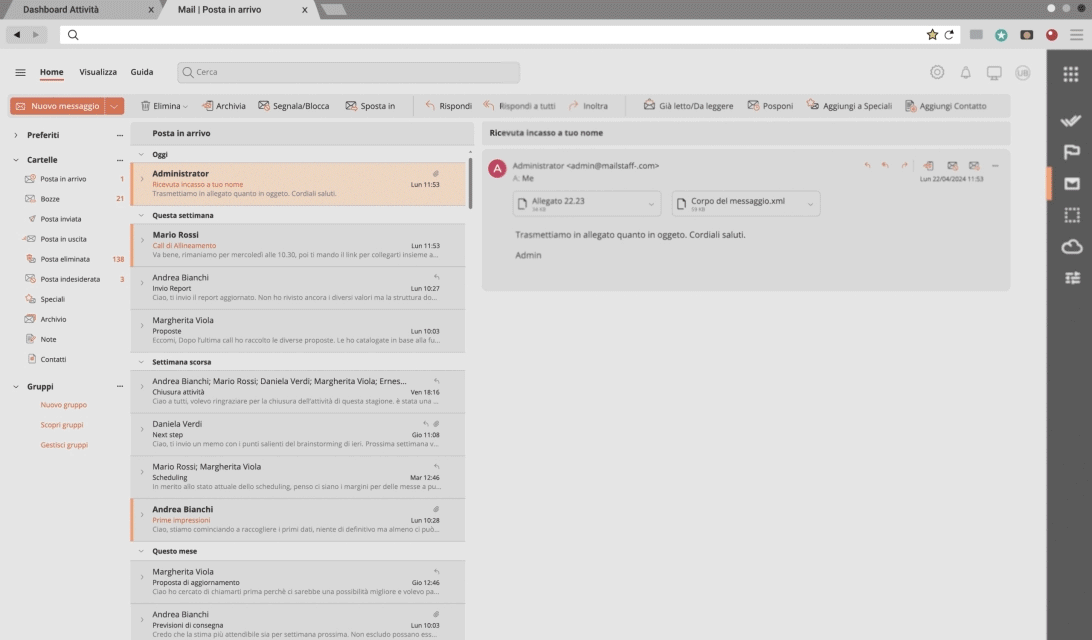Image resolution: width=1092 pixels, height=640 pixels.
Task: Expand the Preferiti section
Action: [16, 135]
